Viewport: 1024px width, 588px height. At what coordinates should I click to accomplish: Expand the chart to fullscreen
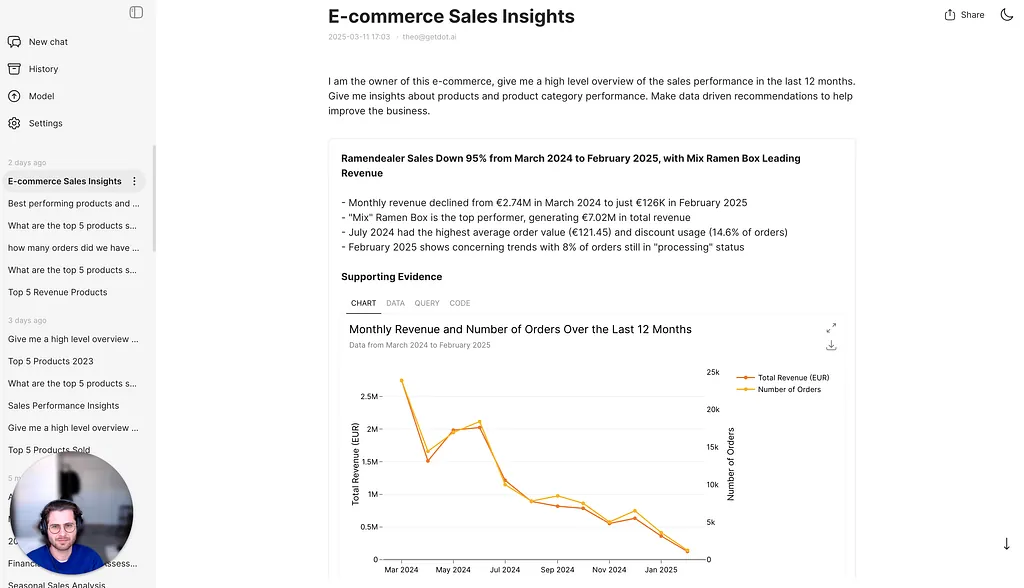point(831,328)
